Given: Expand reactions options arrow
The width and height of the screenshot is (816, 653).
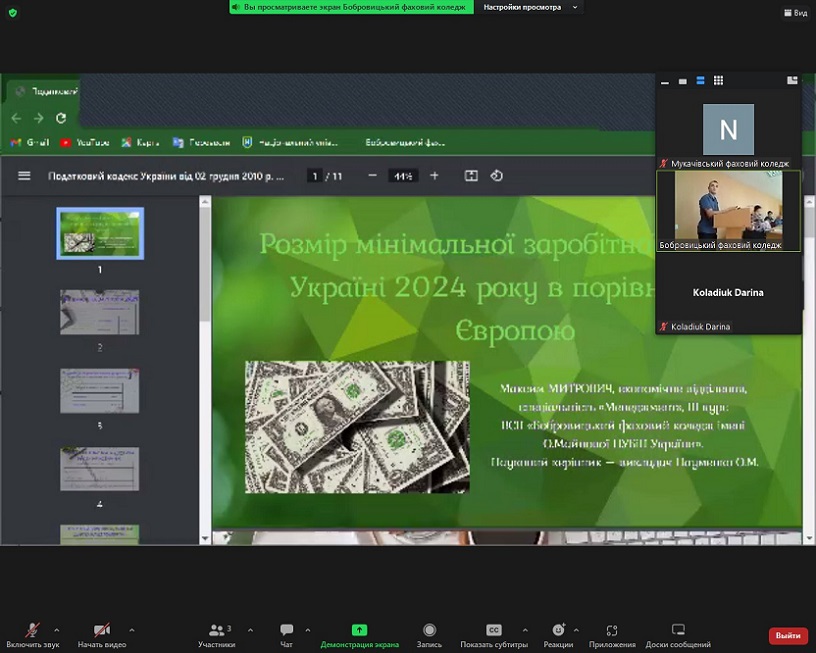Looking at the screenshot, I should pyautogui.click(x=576, y=630).
